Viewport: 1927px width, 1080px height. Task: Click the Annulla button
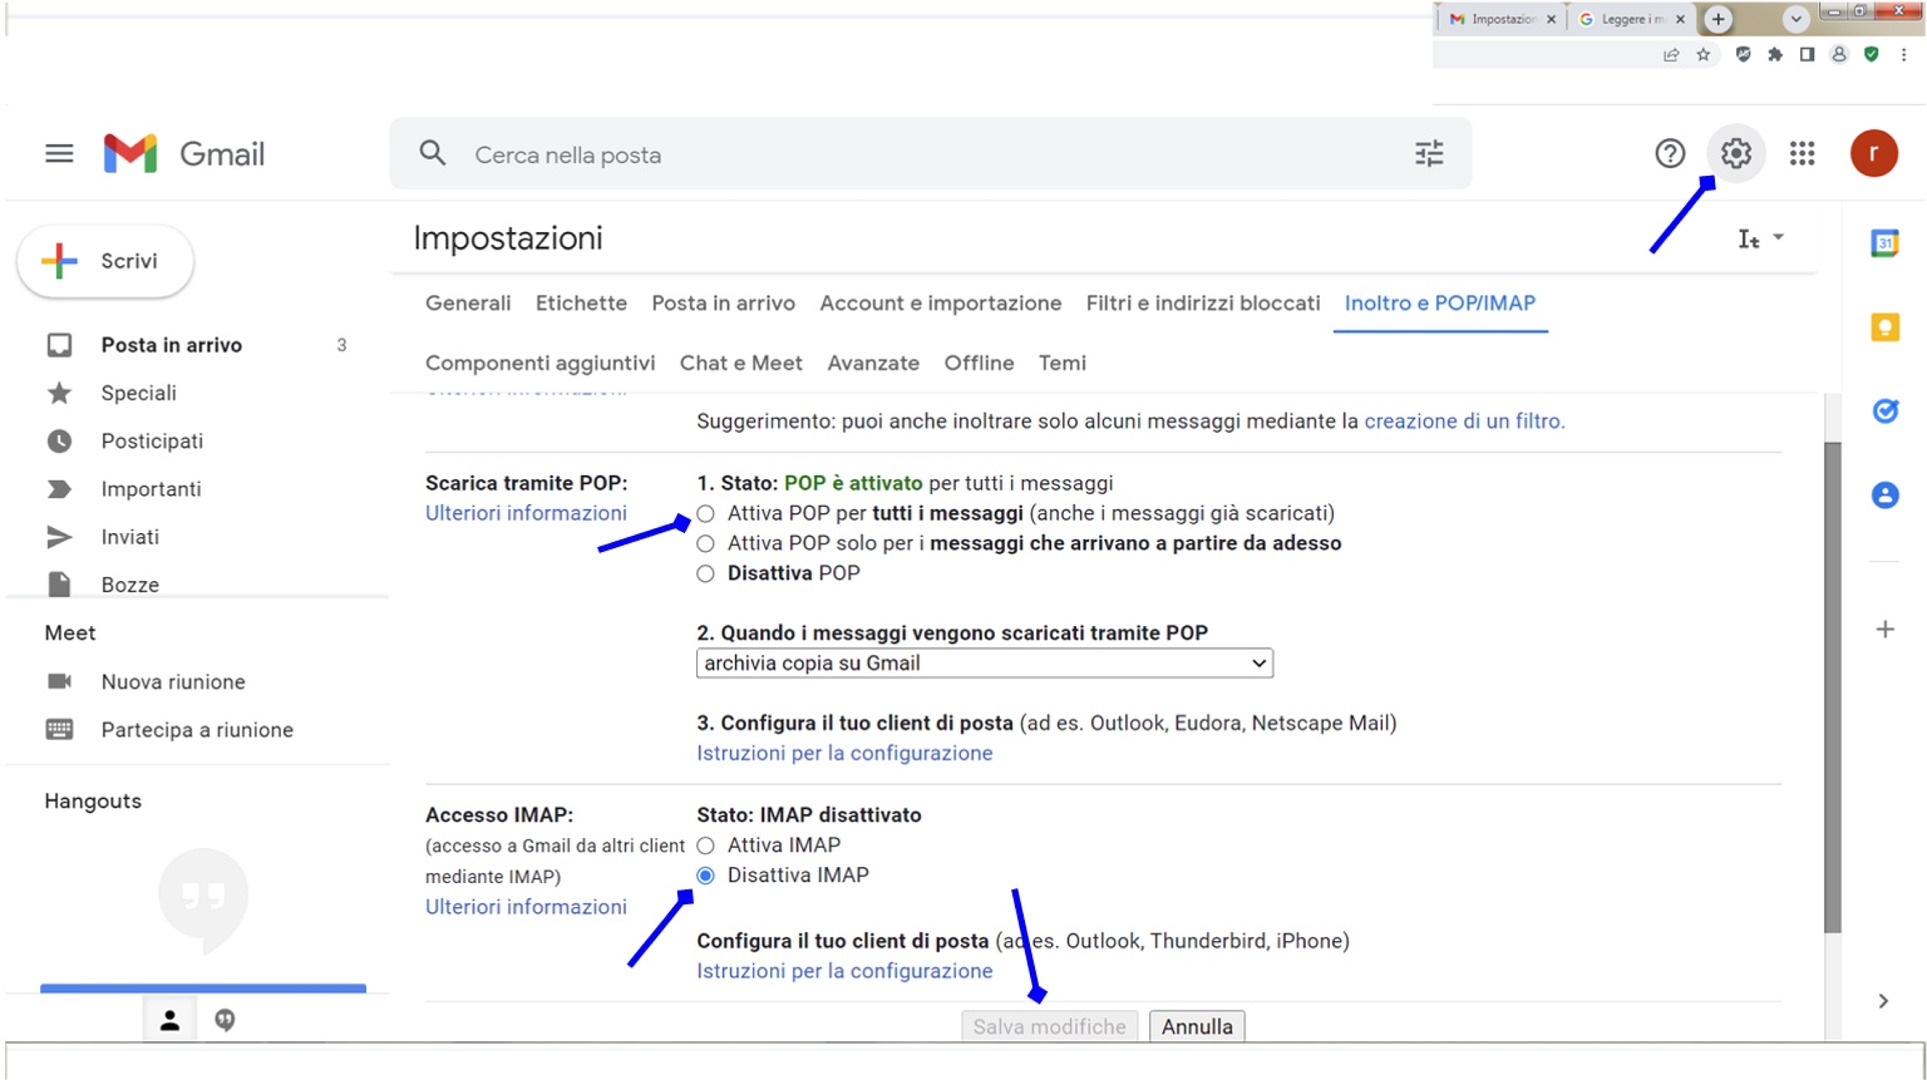[x=1196, y=1027]
